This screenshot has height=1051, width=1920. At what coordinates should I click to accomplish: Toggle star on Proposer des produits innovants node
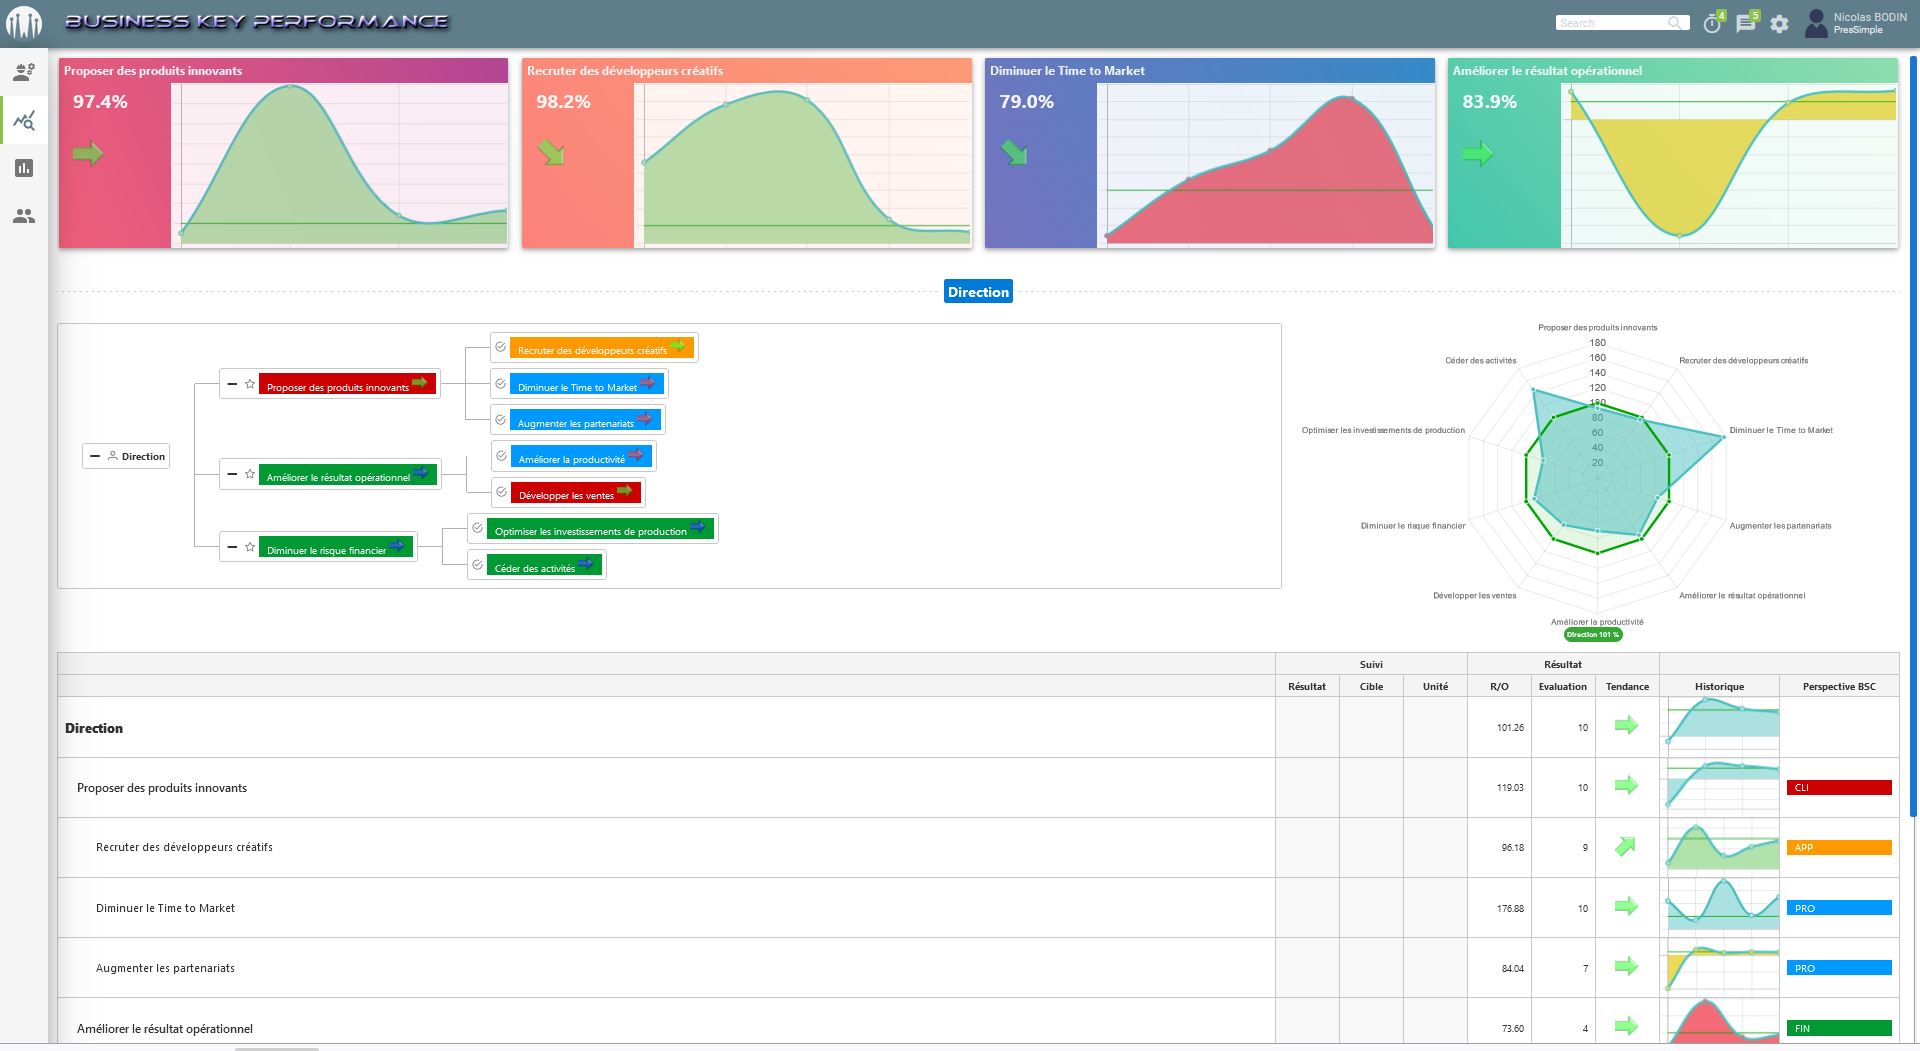250,384
